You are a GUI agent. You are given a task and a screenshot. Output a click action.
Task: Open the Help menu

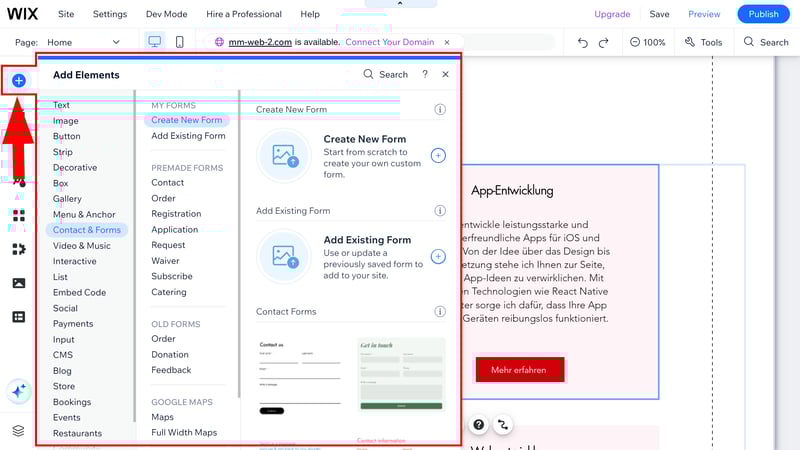pyautogui.click(x=310, y=14)
